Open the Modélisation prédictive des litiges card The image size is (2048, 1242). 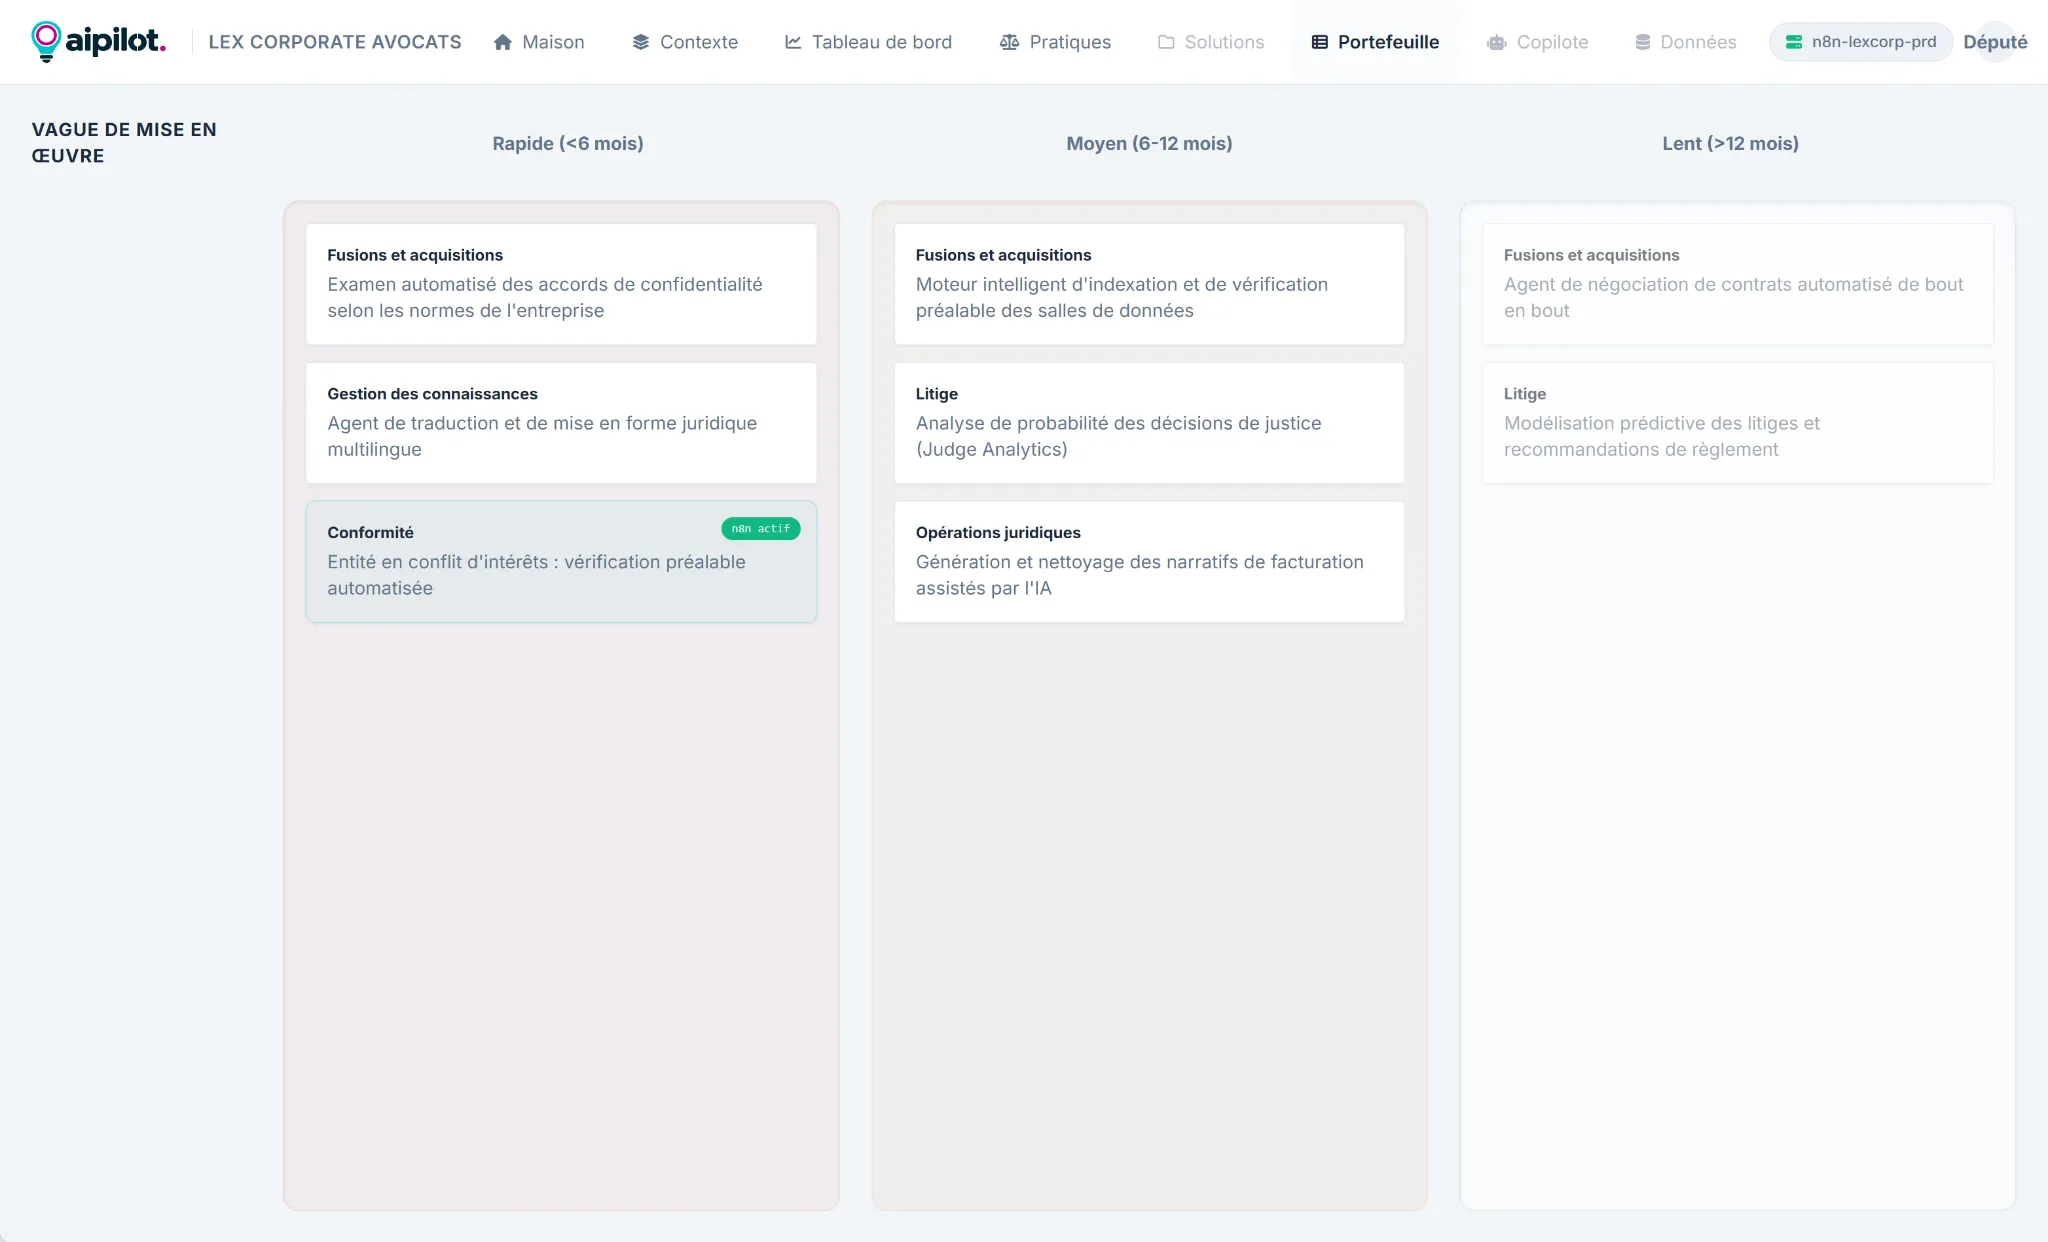[x=1737, y=423]
